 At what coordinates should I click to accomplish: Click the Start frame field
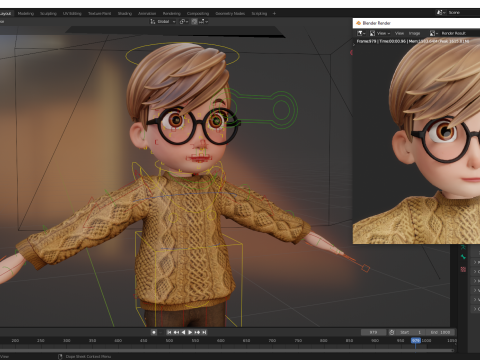click(x=411, y=332)
